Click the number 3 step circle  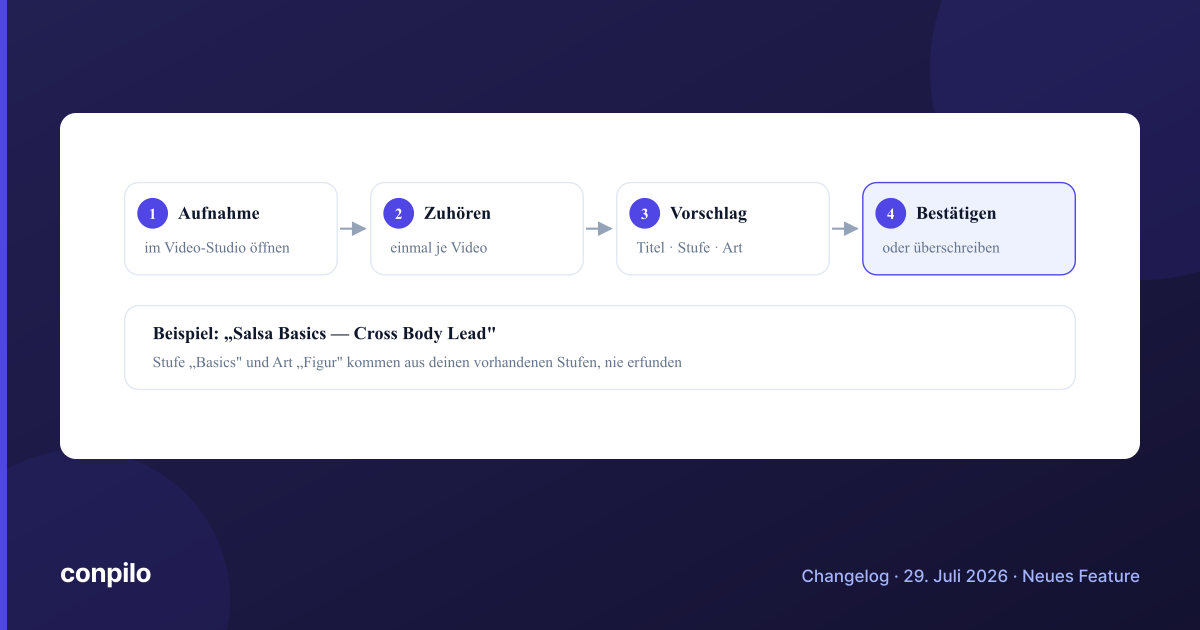click(645, 213)
